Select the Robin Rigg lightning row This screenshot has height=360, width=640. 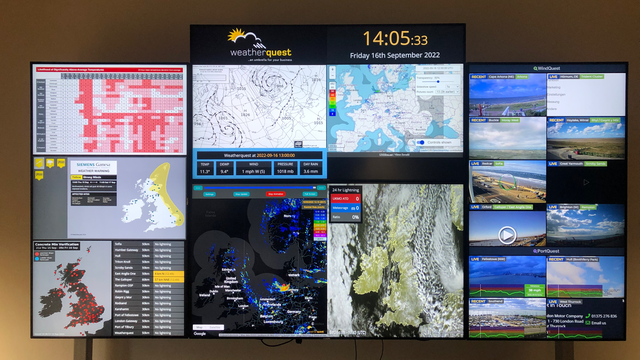(x=149, y=291)
